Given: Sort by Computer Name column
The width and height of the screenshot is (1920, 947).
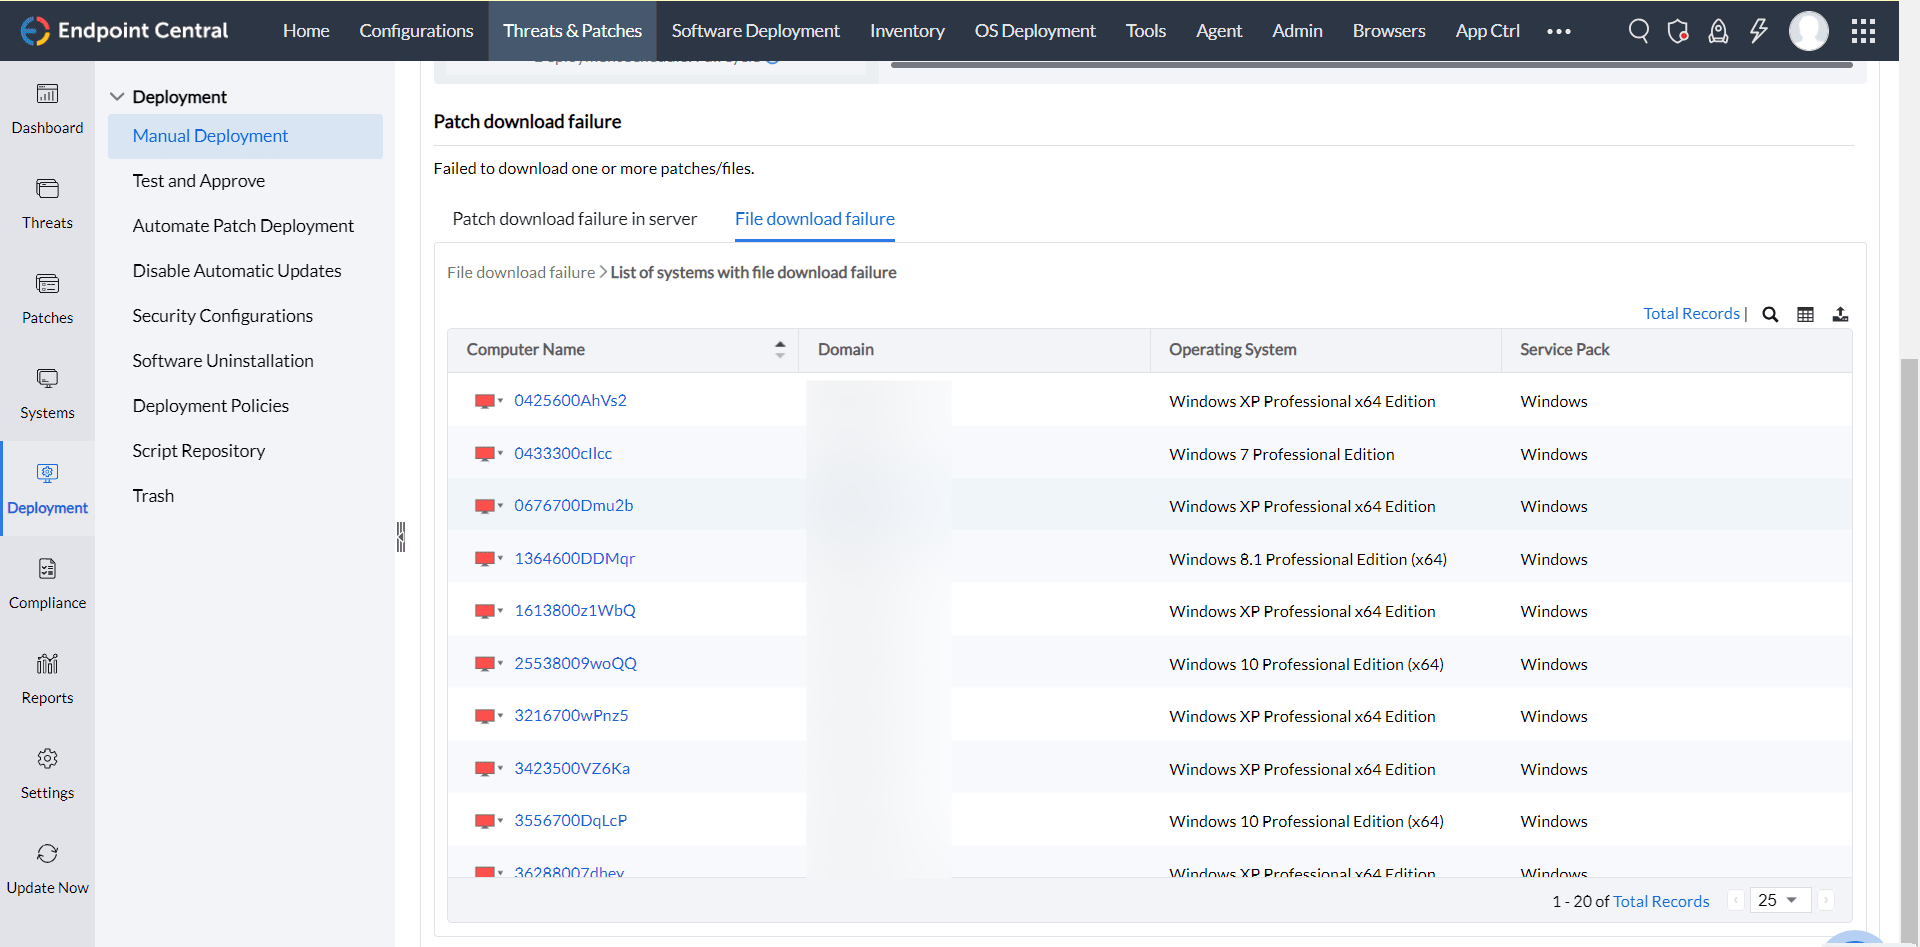Looking at the screenshot, I should 779,349.
